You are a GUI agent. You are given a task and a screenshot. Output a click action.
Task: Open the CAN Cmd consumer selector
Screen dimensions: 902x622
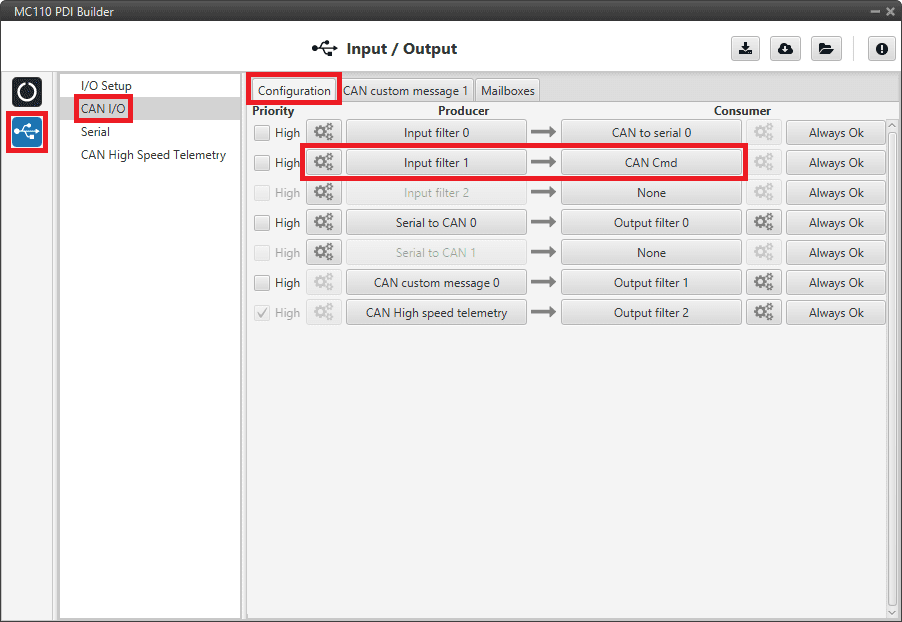click(x=651, y=163)
